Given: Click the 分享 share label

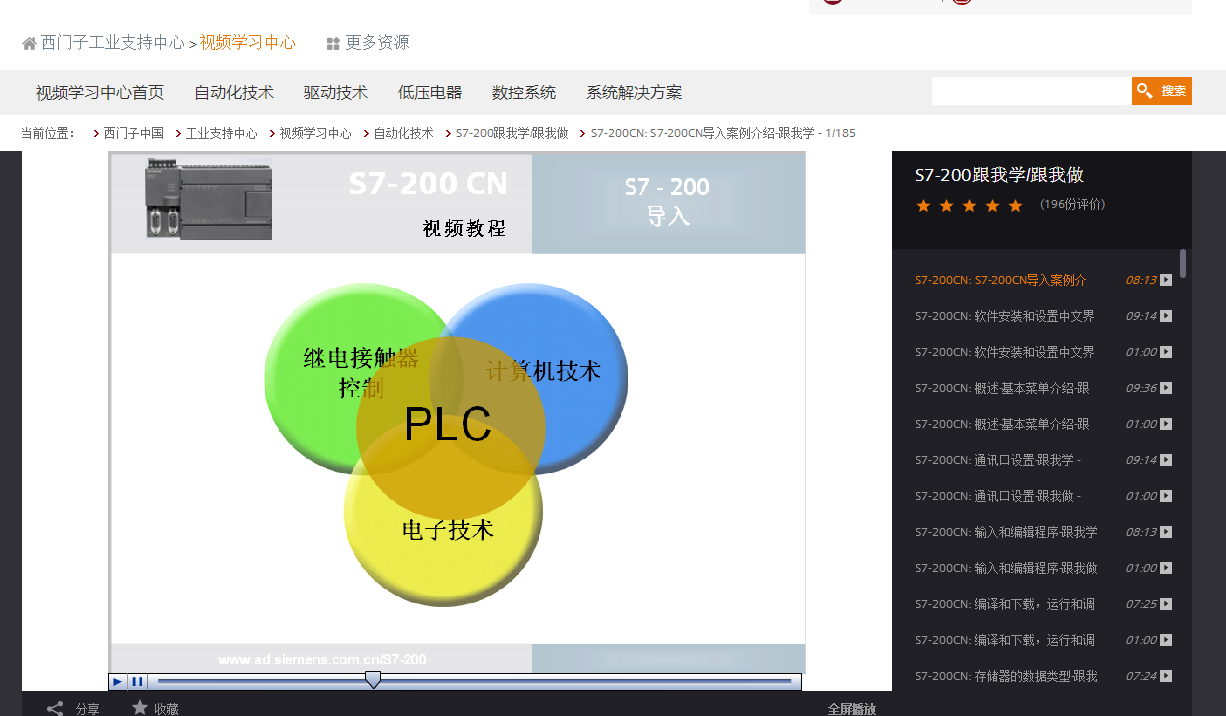Looking at the screenshot, I should (x=88, y=709).
